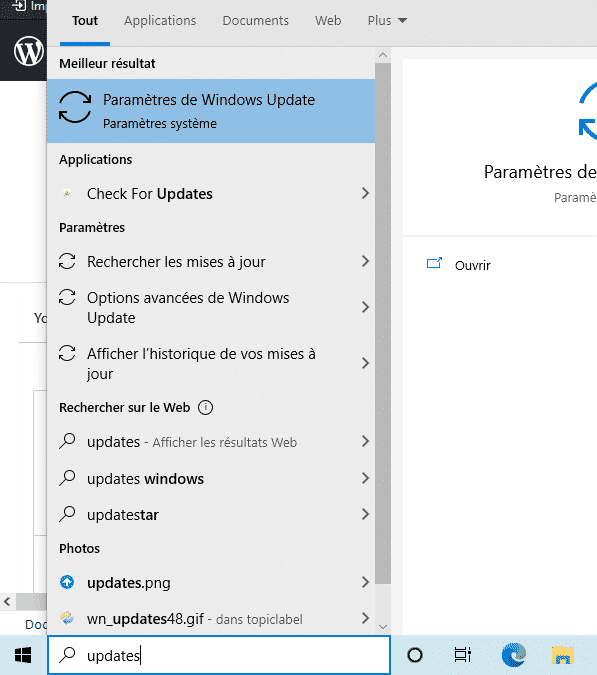Open Afficher l'historique de vos mises à jour
This screenshot has height=675, width=597.
coord(210,363)
